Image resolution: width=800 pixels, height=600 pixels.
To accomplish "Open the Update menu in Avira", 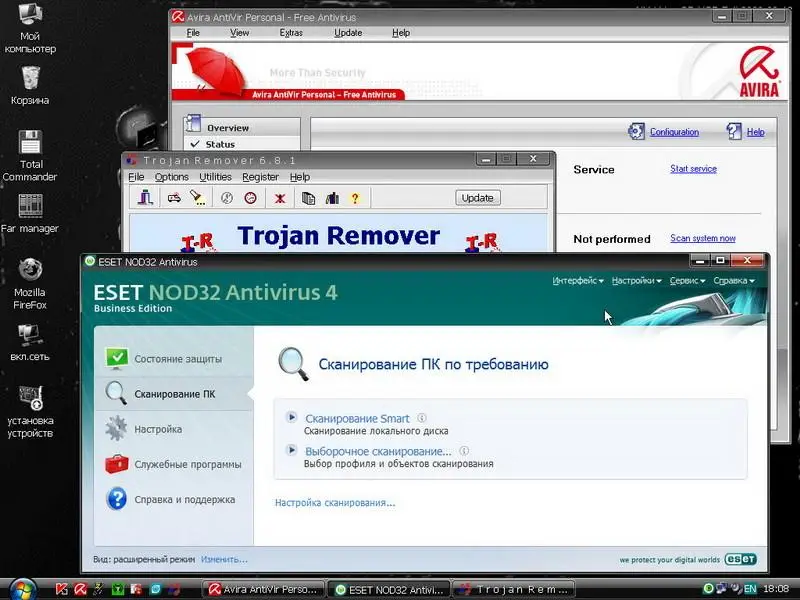I will pos(348,33).
